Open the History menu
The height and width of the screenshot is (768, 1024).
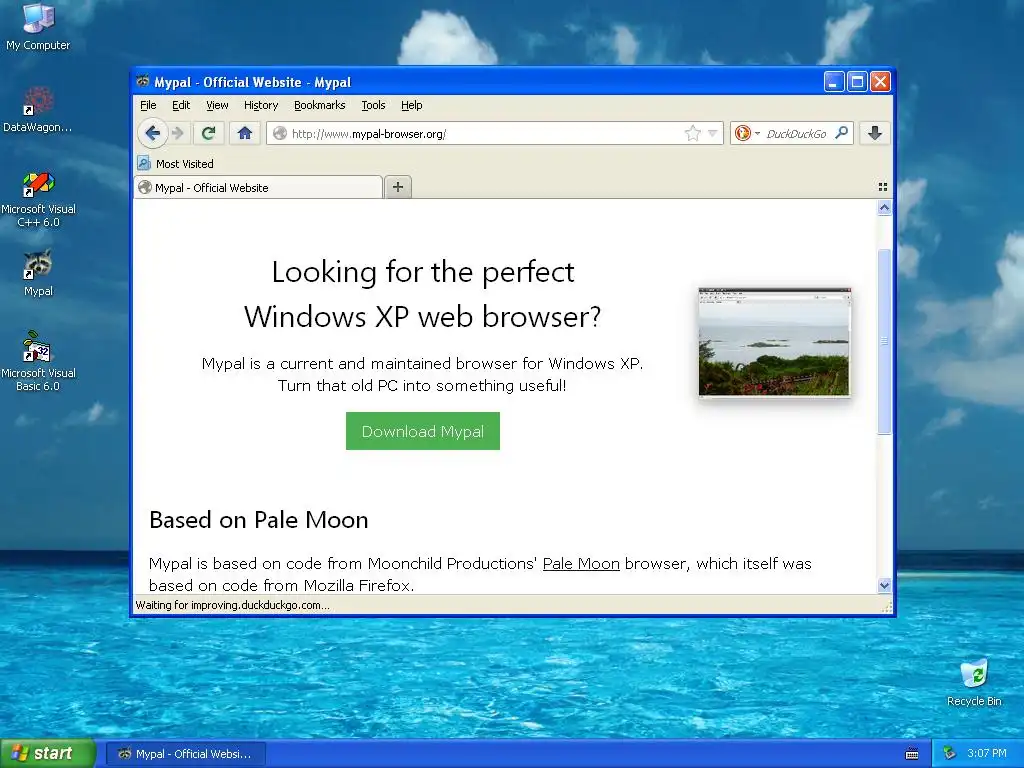[x=261, y=105]
